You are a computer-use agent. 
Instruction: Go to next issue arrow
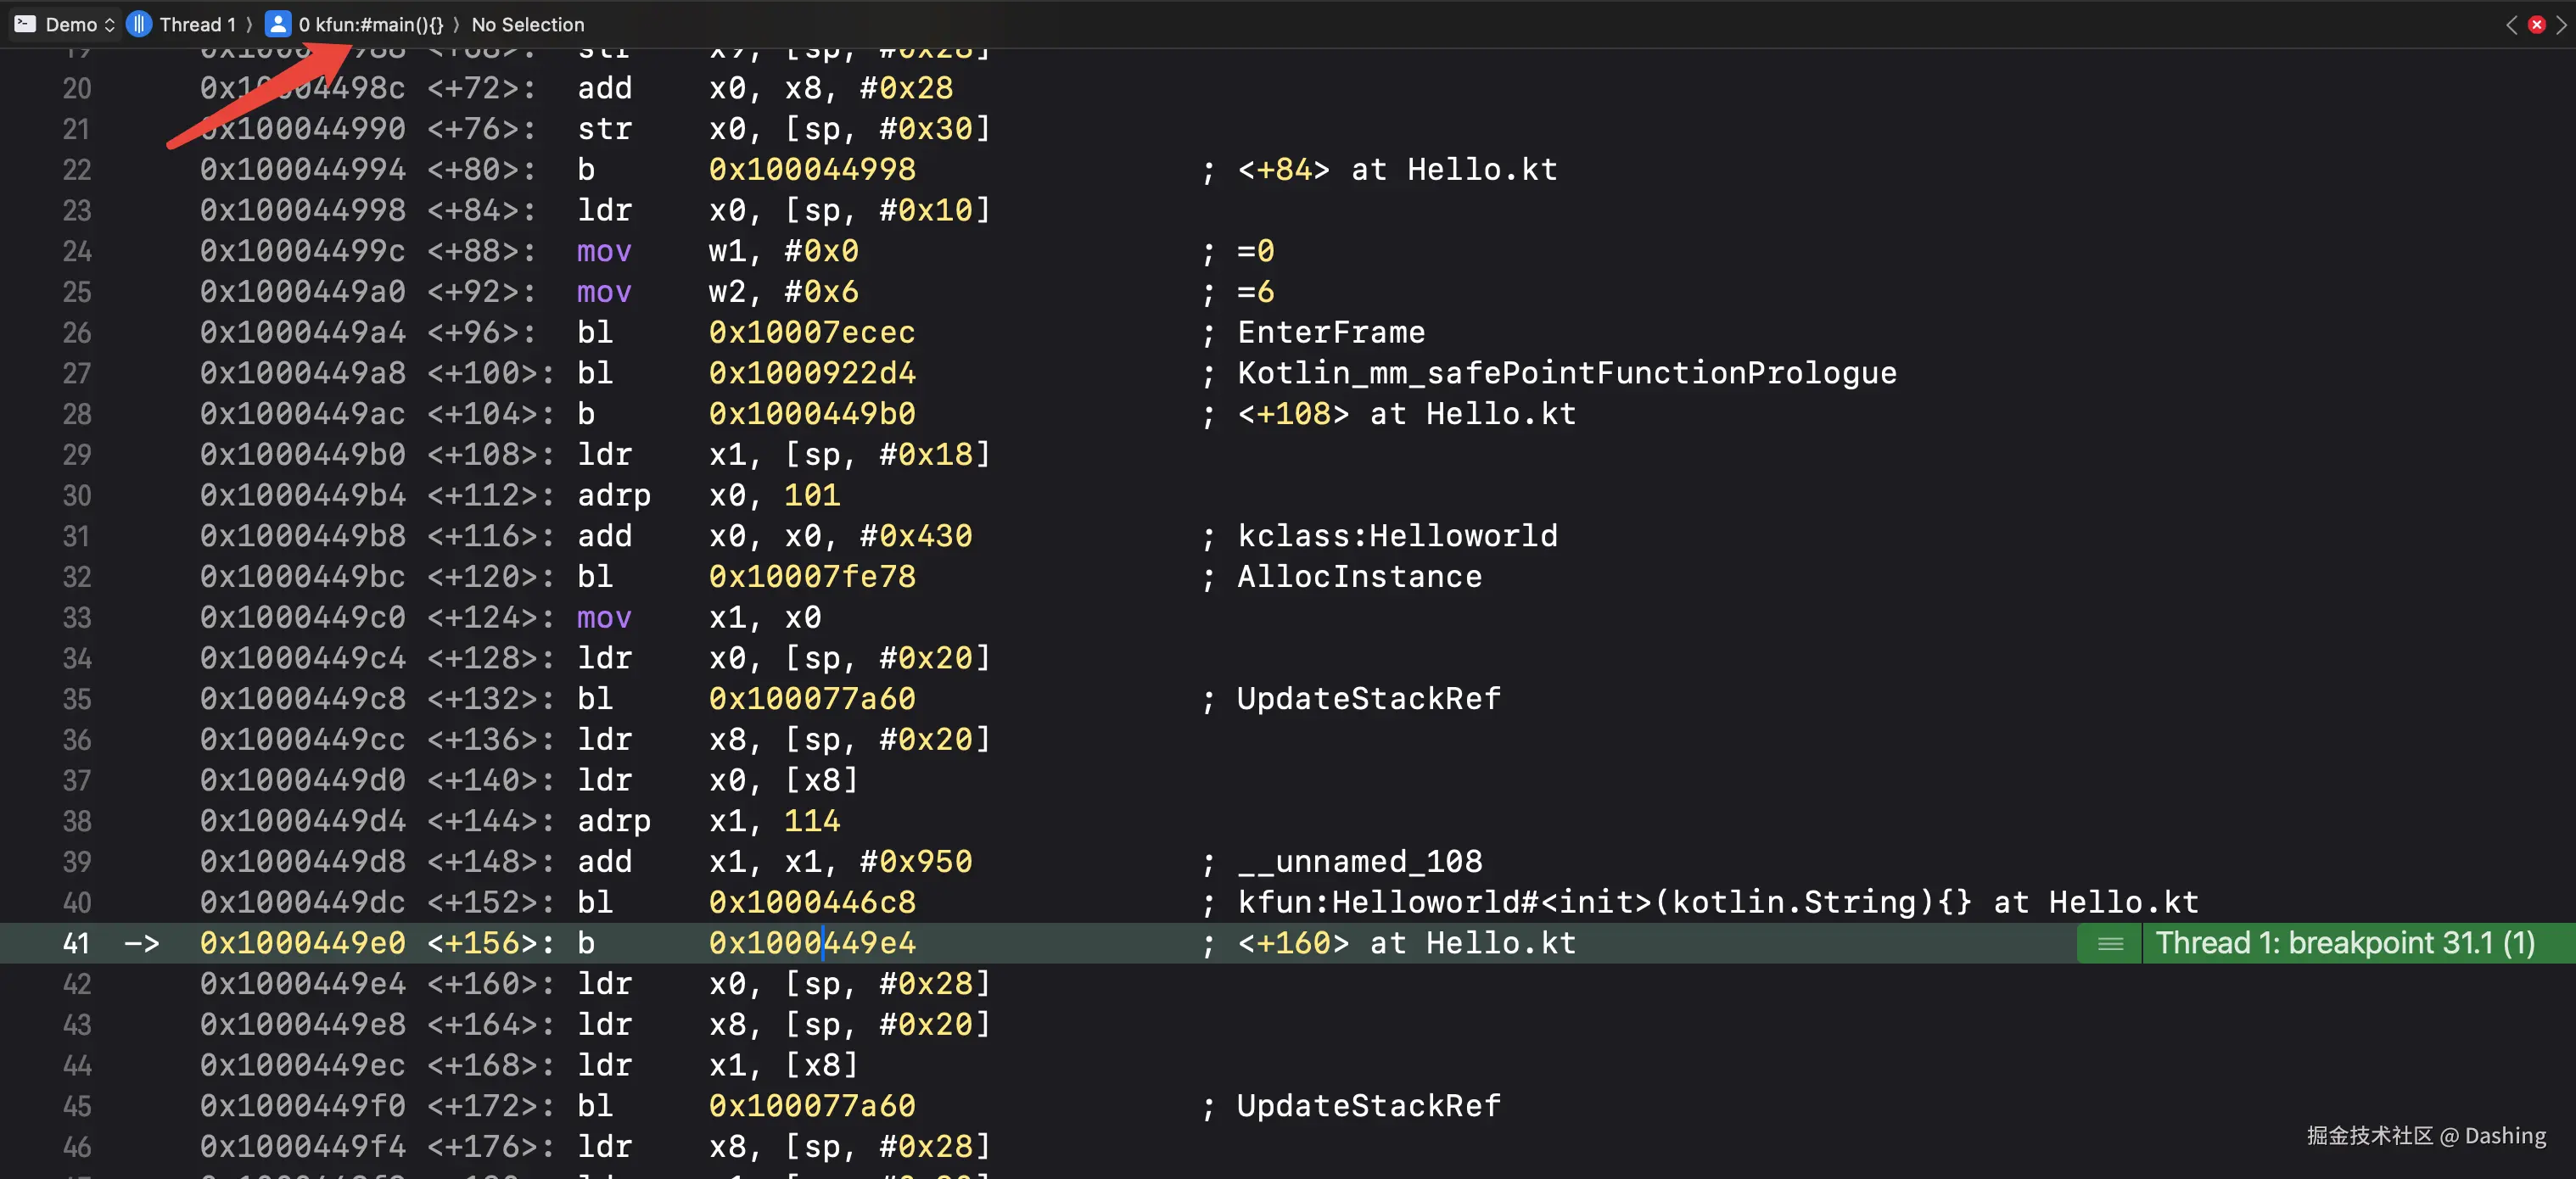tap(2561, 25)
